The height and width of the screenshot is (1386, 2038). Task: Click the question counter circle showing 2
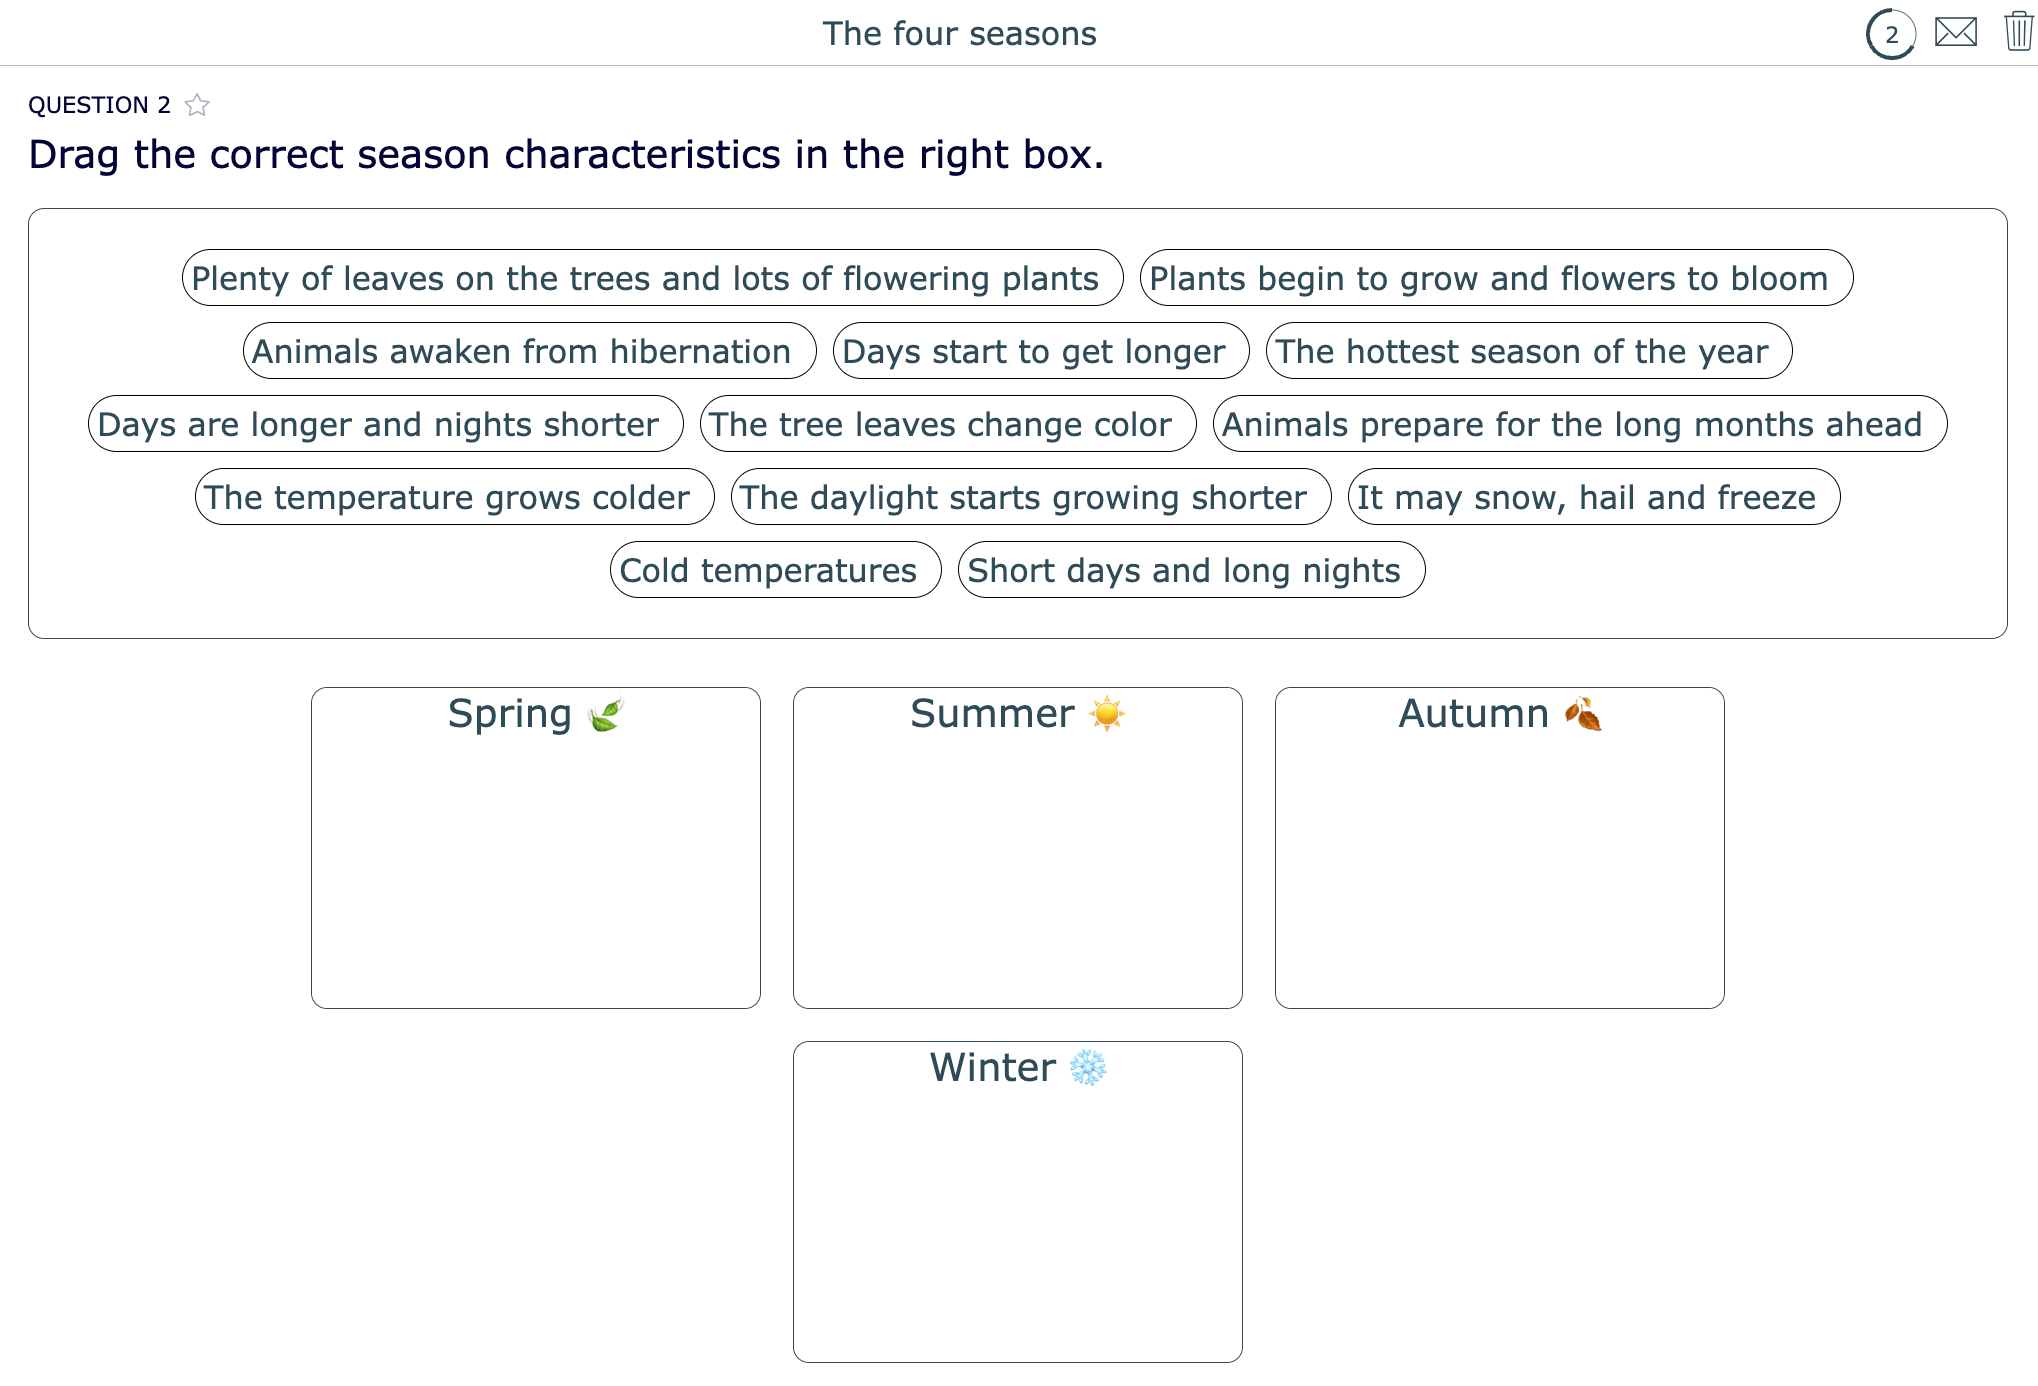coord(1890,32)
